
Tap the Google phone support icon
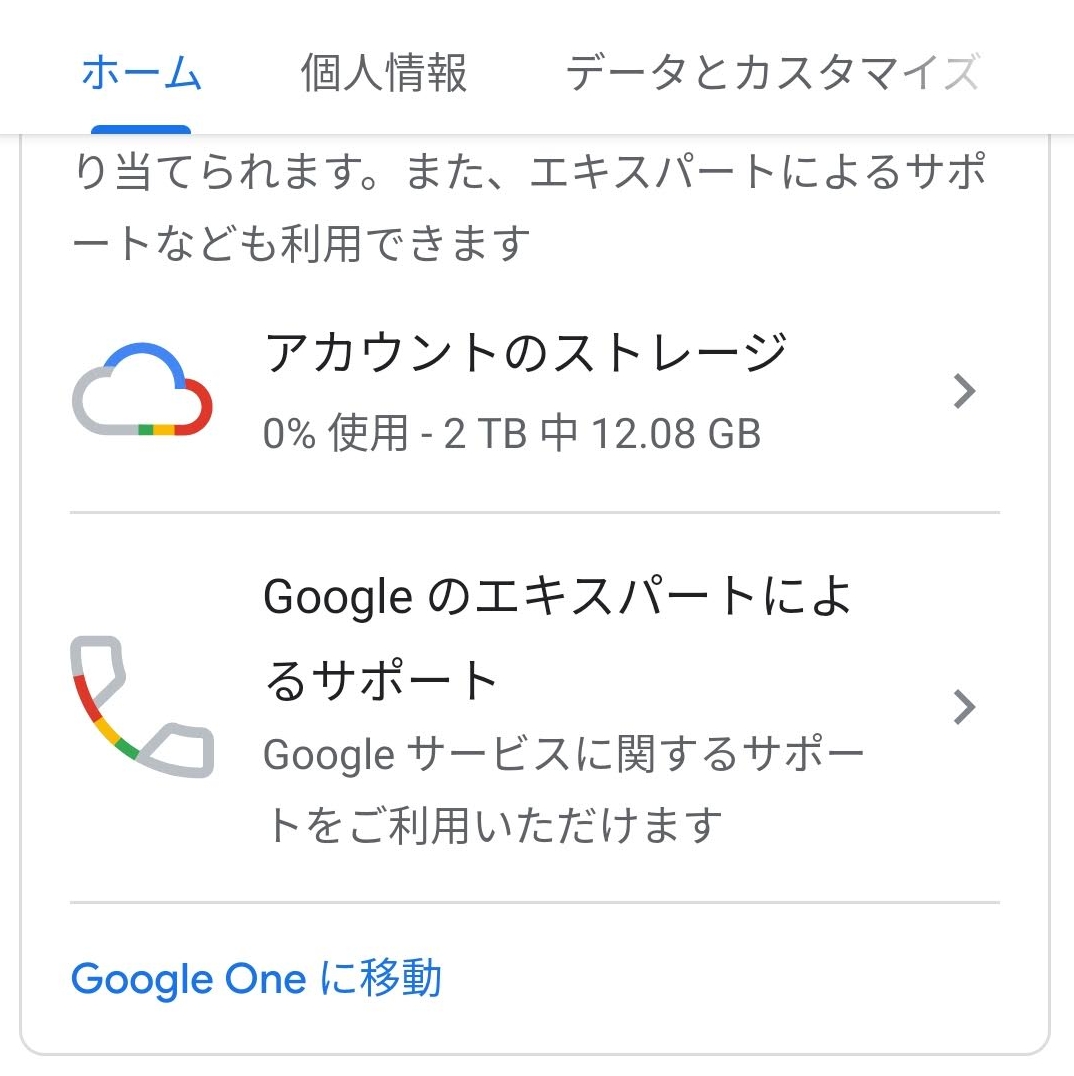[x=142, y=707]
